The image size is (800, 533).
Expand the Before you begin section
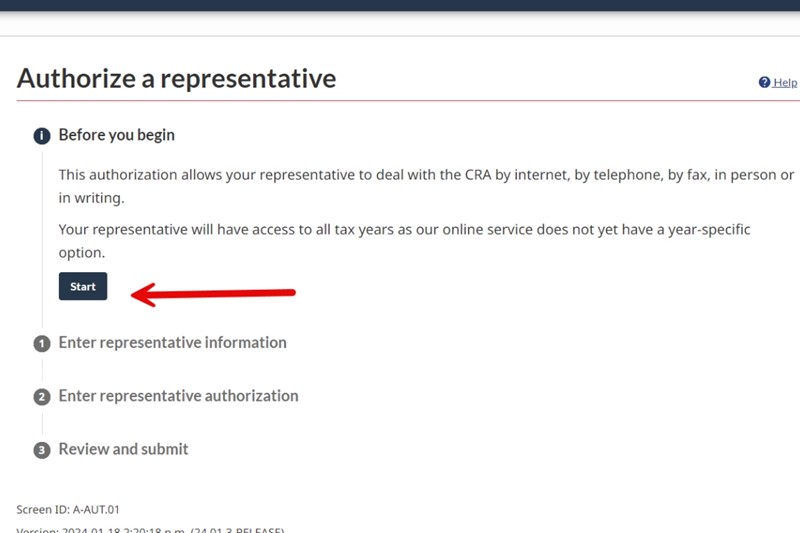tap(117, 135)
